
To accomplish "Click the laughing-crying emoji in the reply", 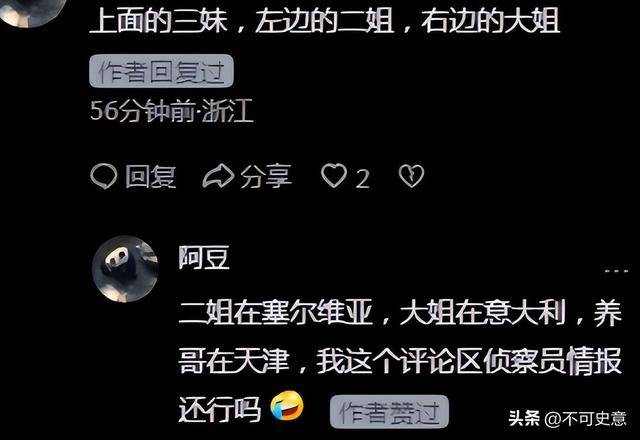I will (x=287, y=406).
